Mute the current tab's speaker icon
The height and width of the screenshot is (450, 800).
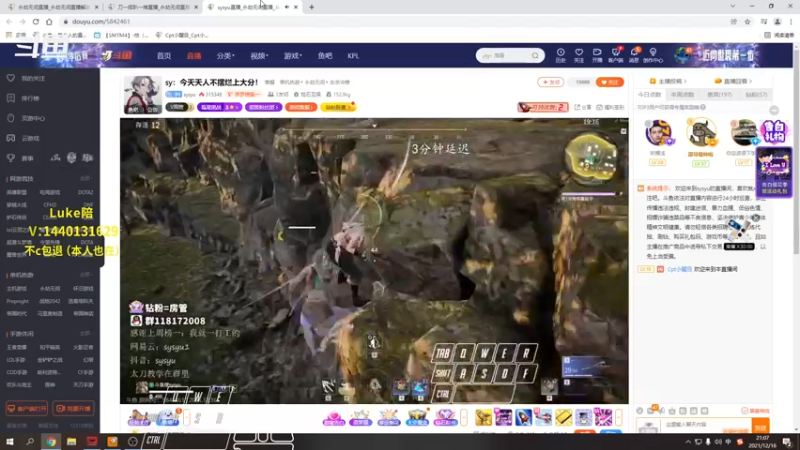click(x=286, y=7)
